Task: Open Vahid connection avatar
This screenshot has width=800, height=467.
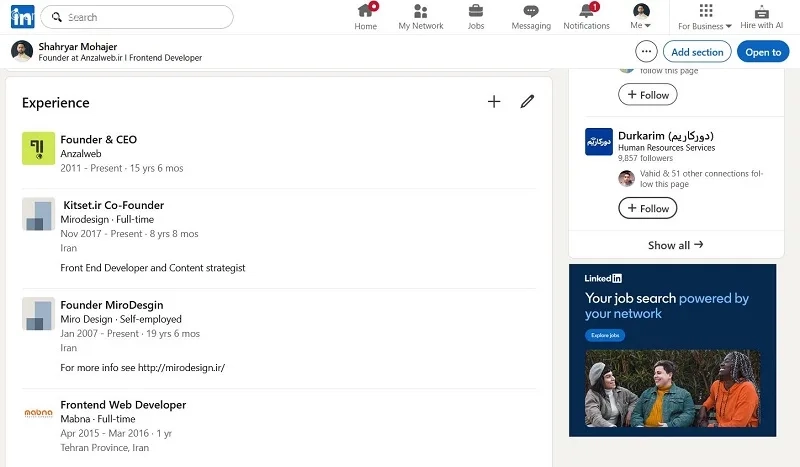Action: (x=627, y=178)
